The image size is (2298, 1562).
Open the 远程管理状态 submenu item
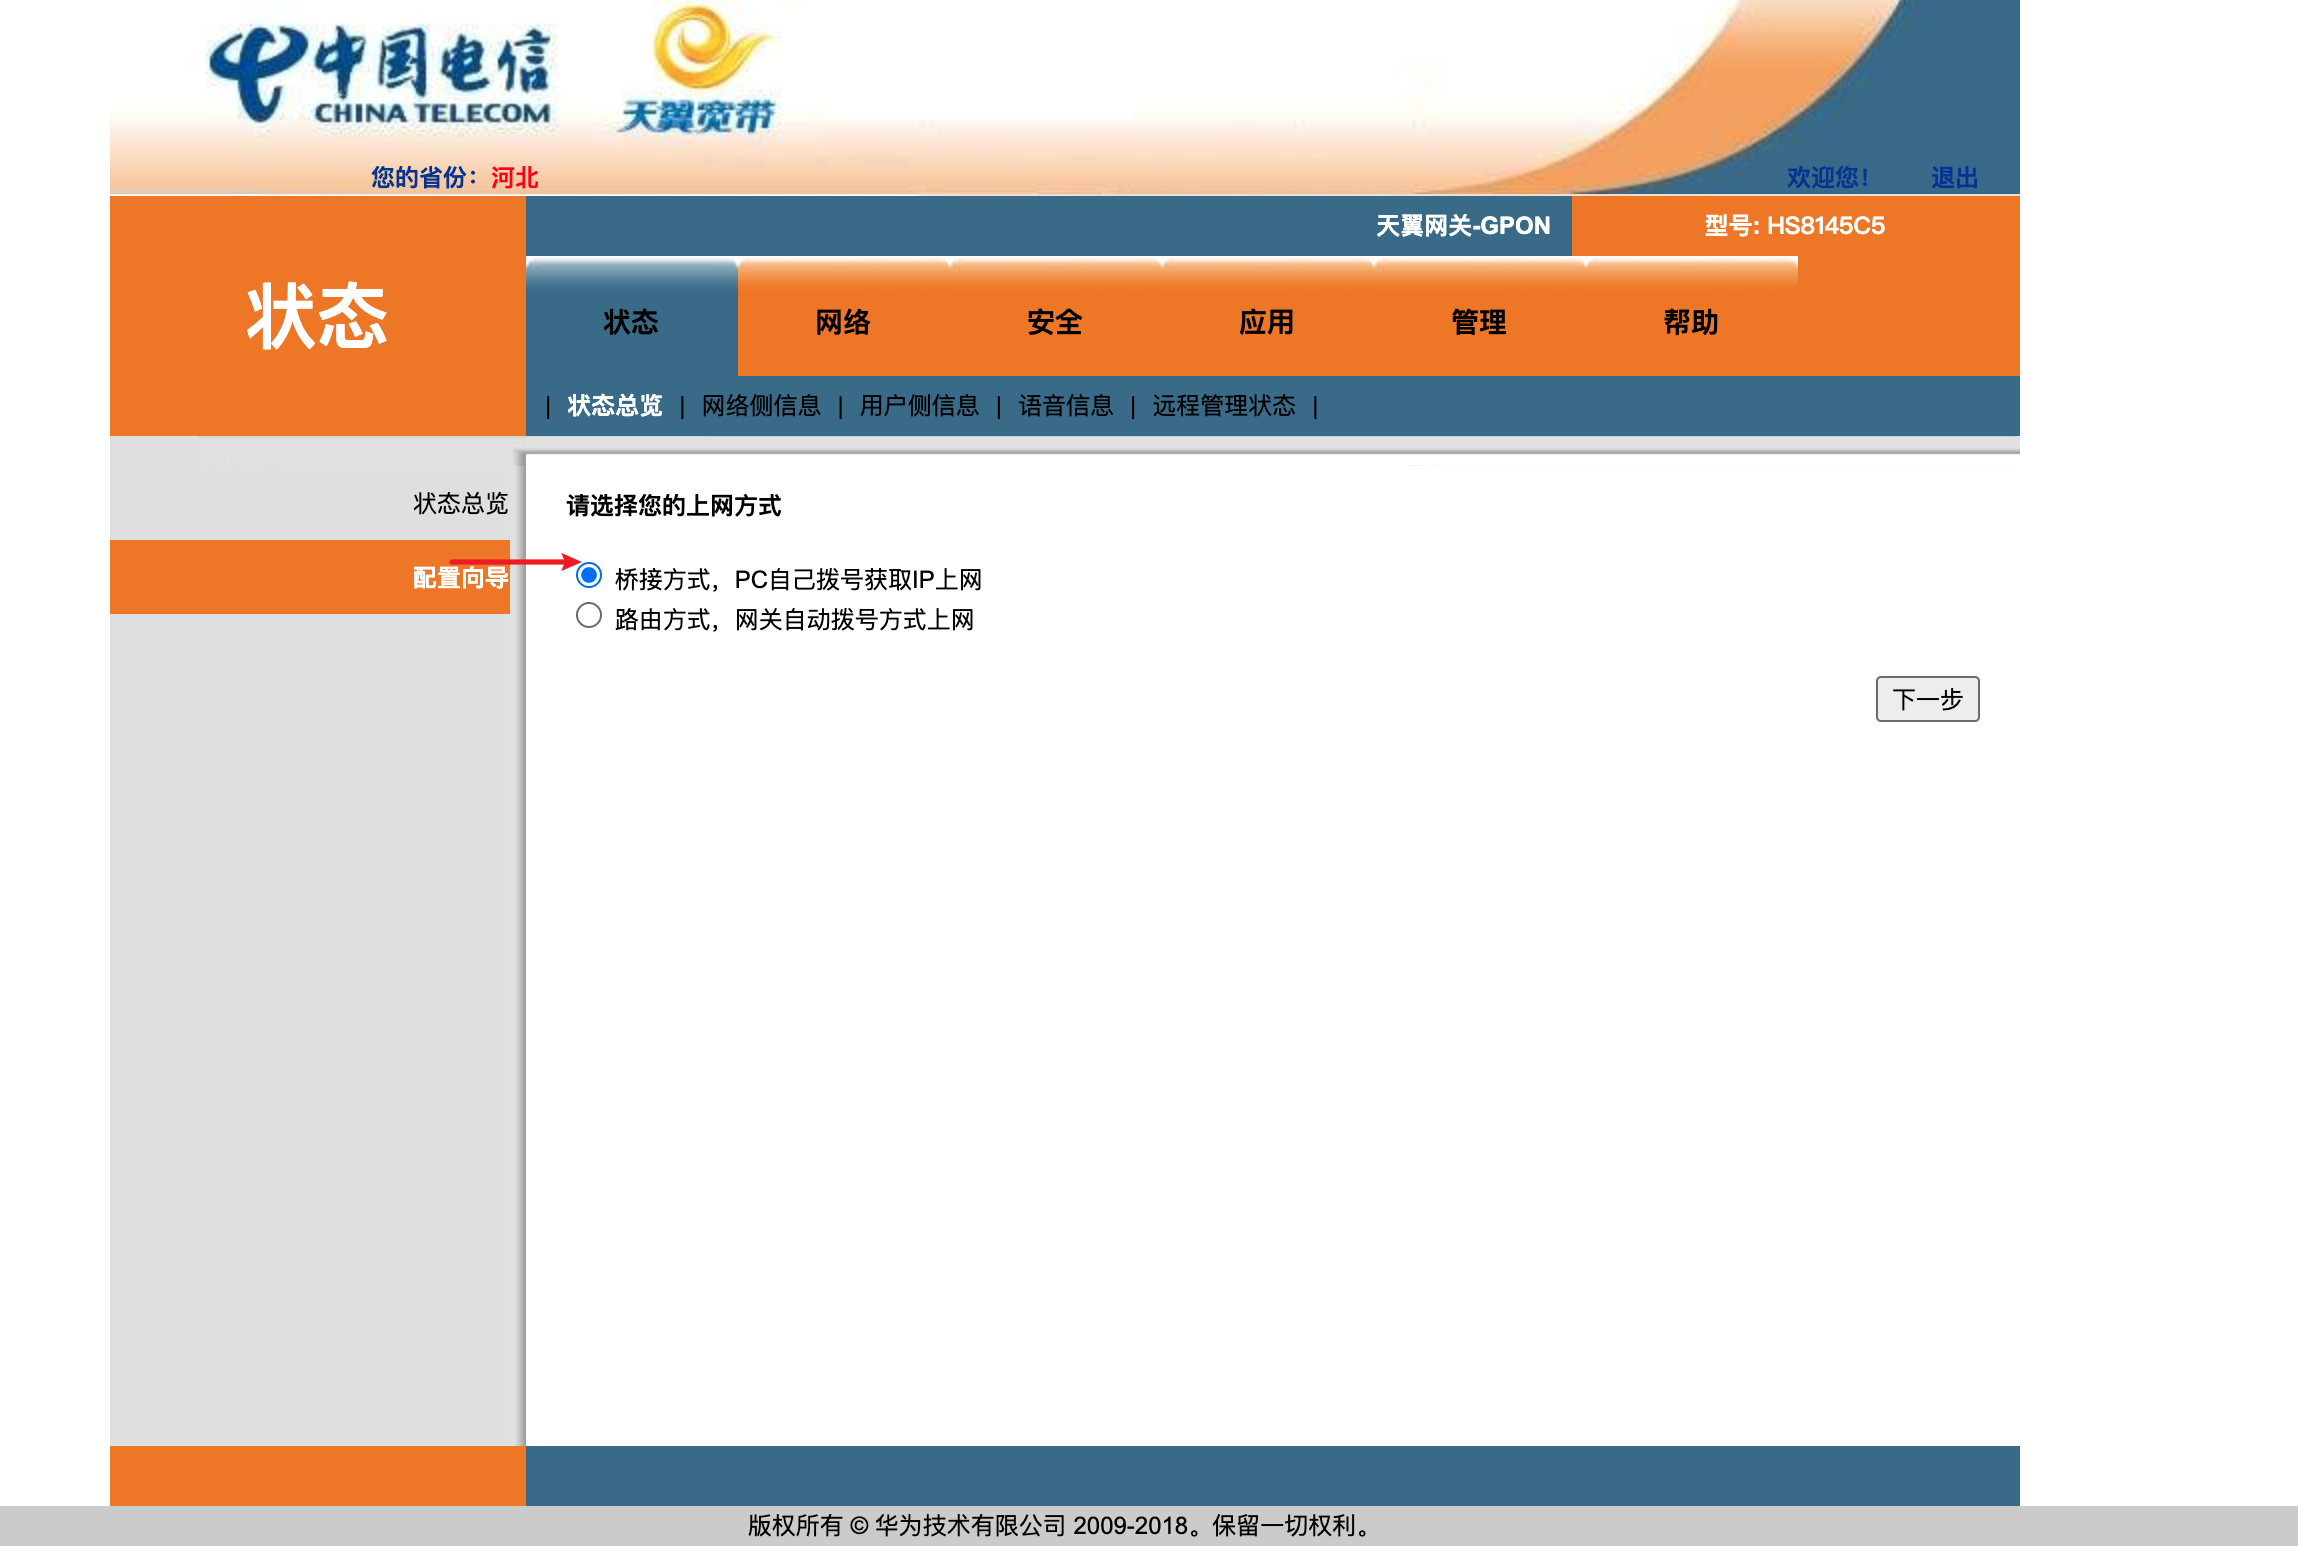[x=1224, y=406]
